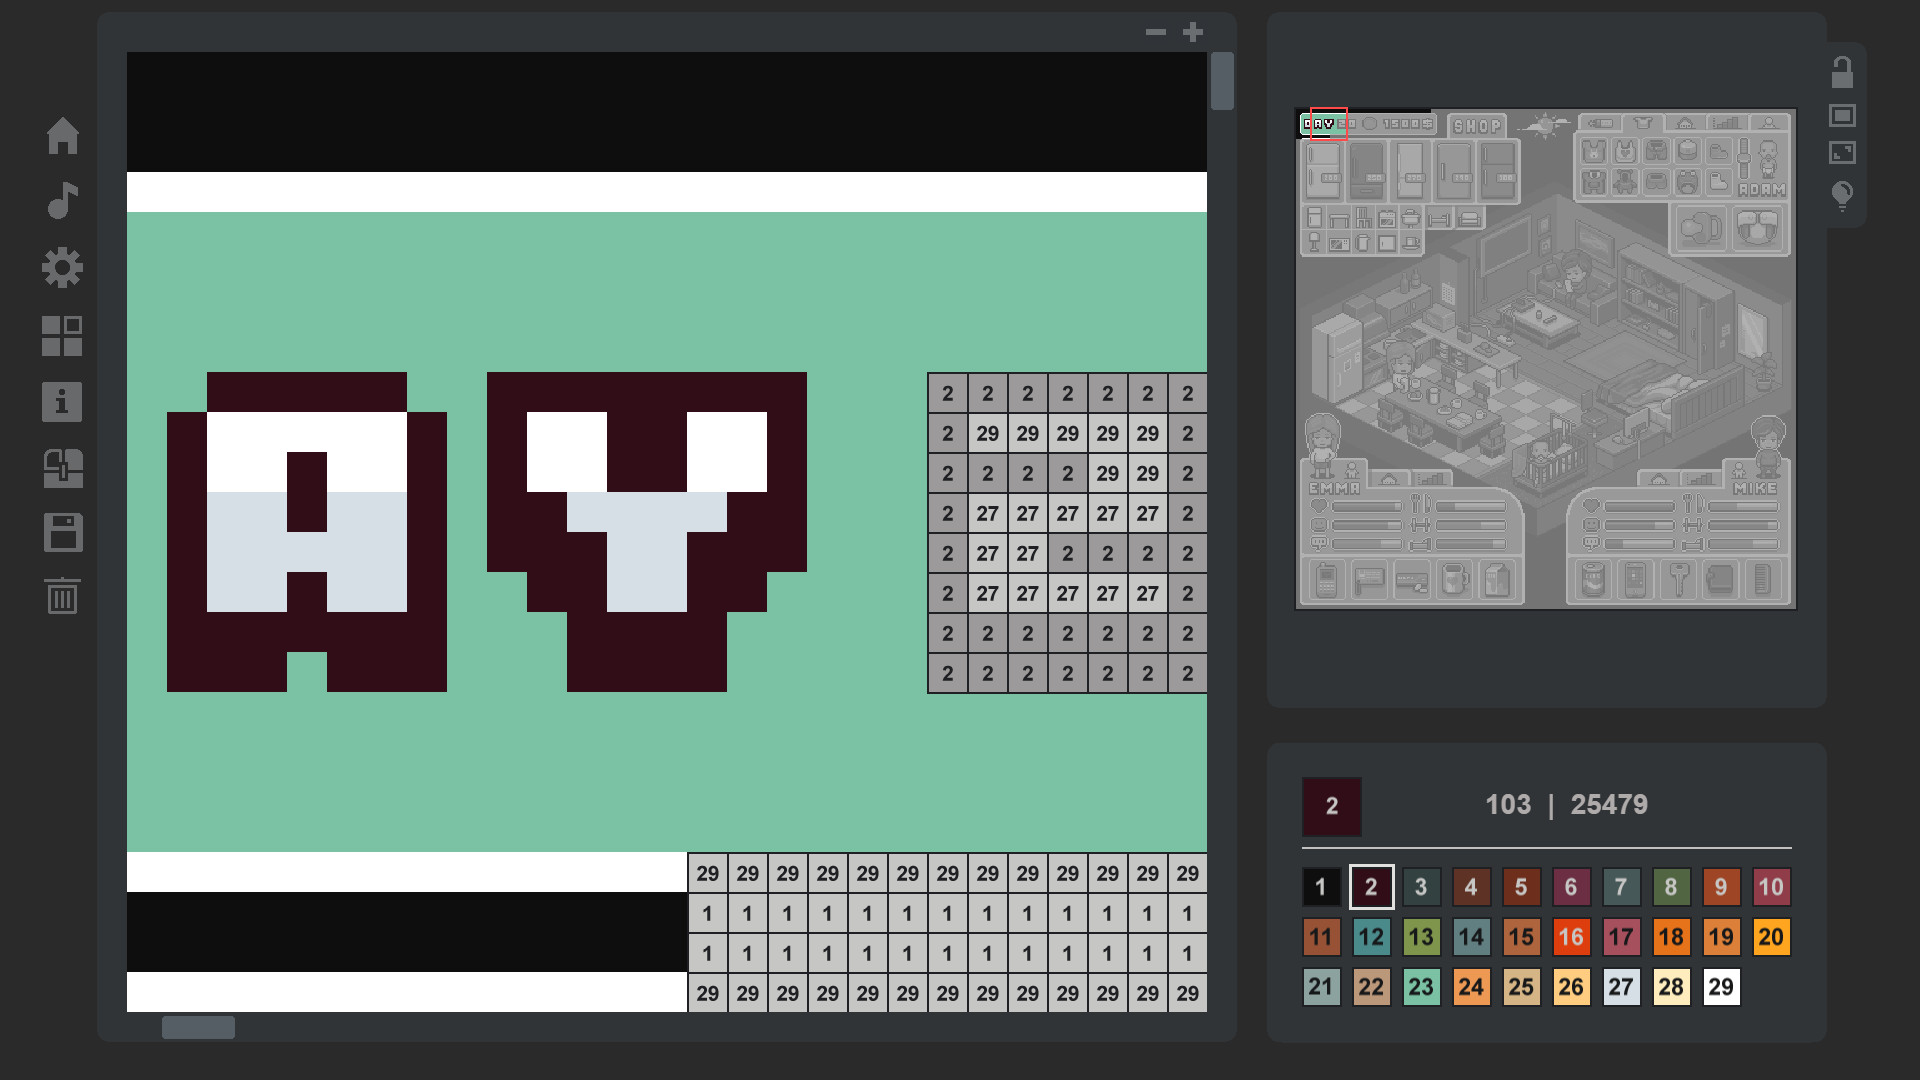Request a hint with the lightbulb
The width and height of the screenshot is (1920, 1080).
(x=1843, y=196)
